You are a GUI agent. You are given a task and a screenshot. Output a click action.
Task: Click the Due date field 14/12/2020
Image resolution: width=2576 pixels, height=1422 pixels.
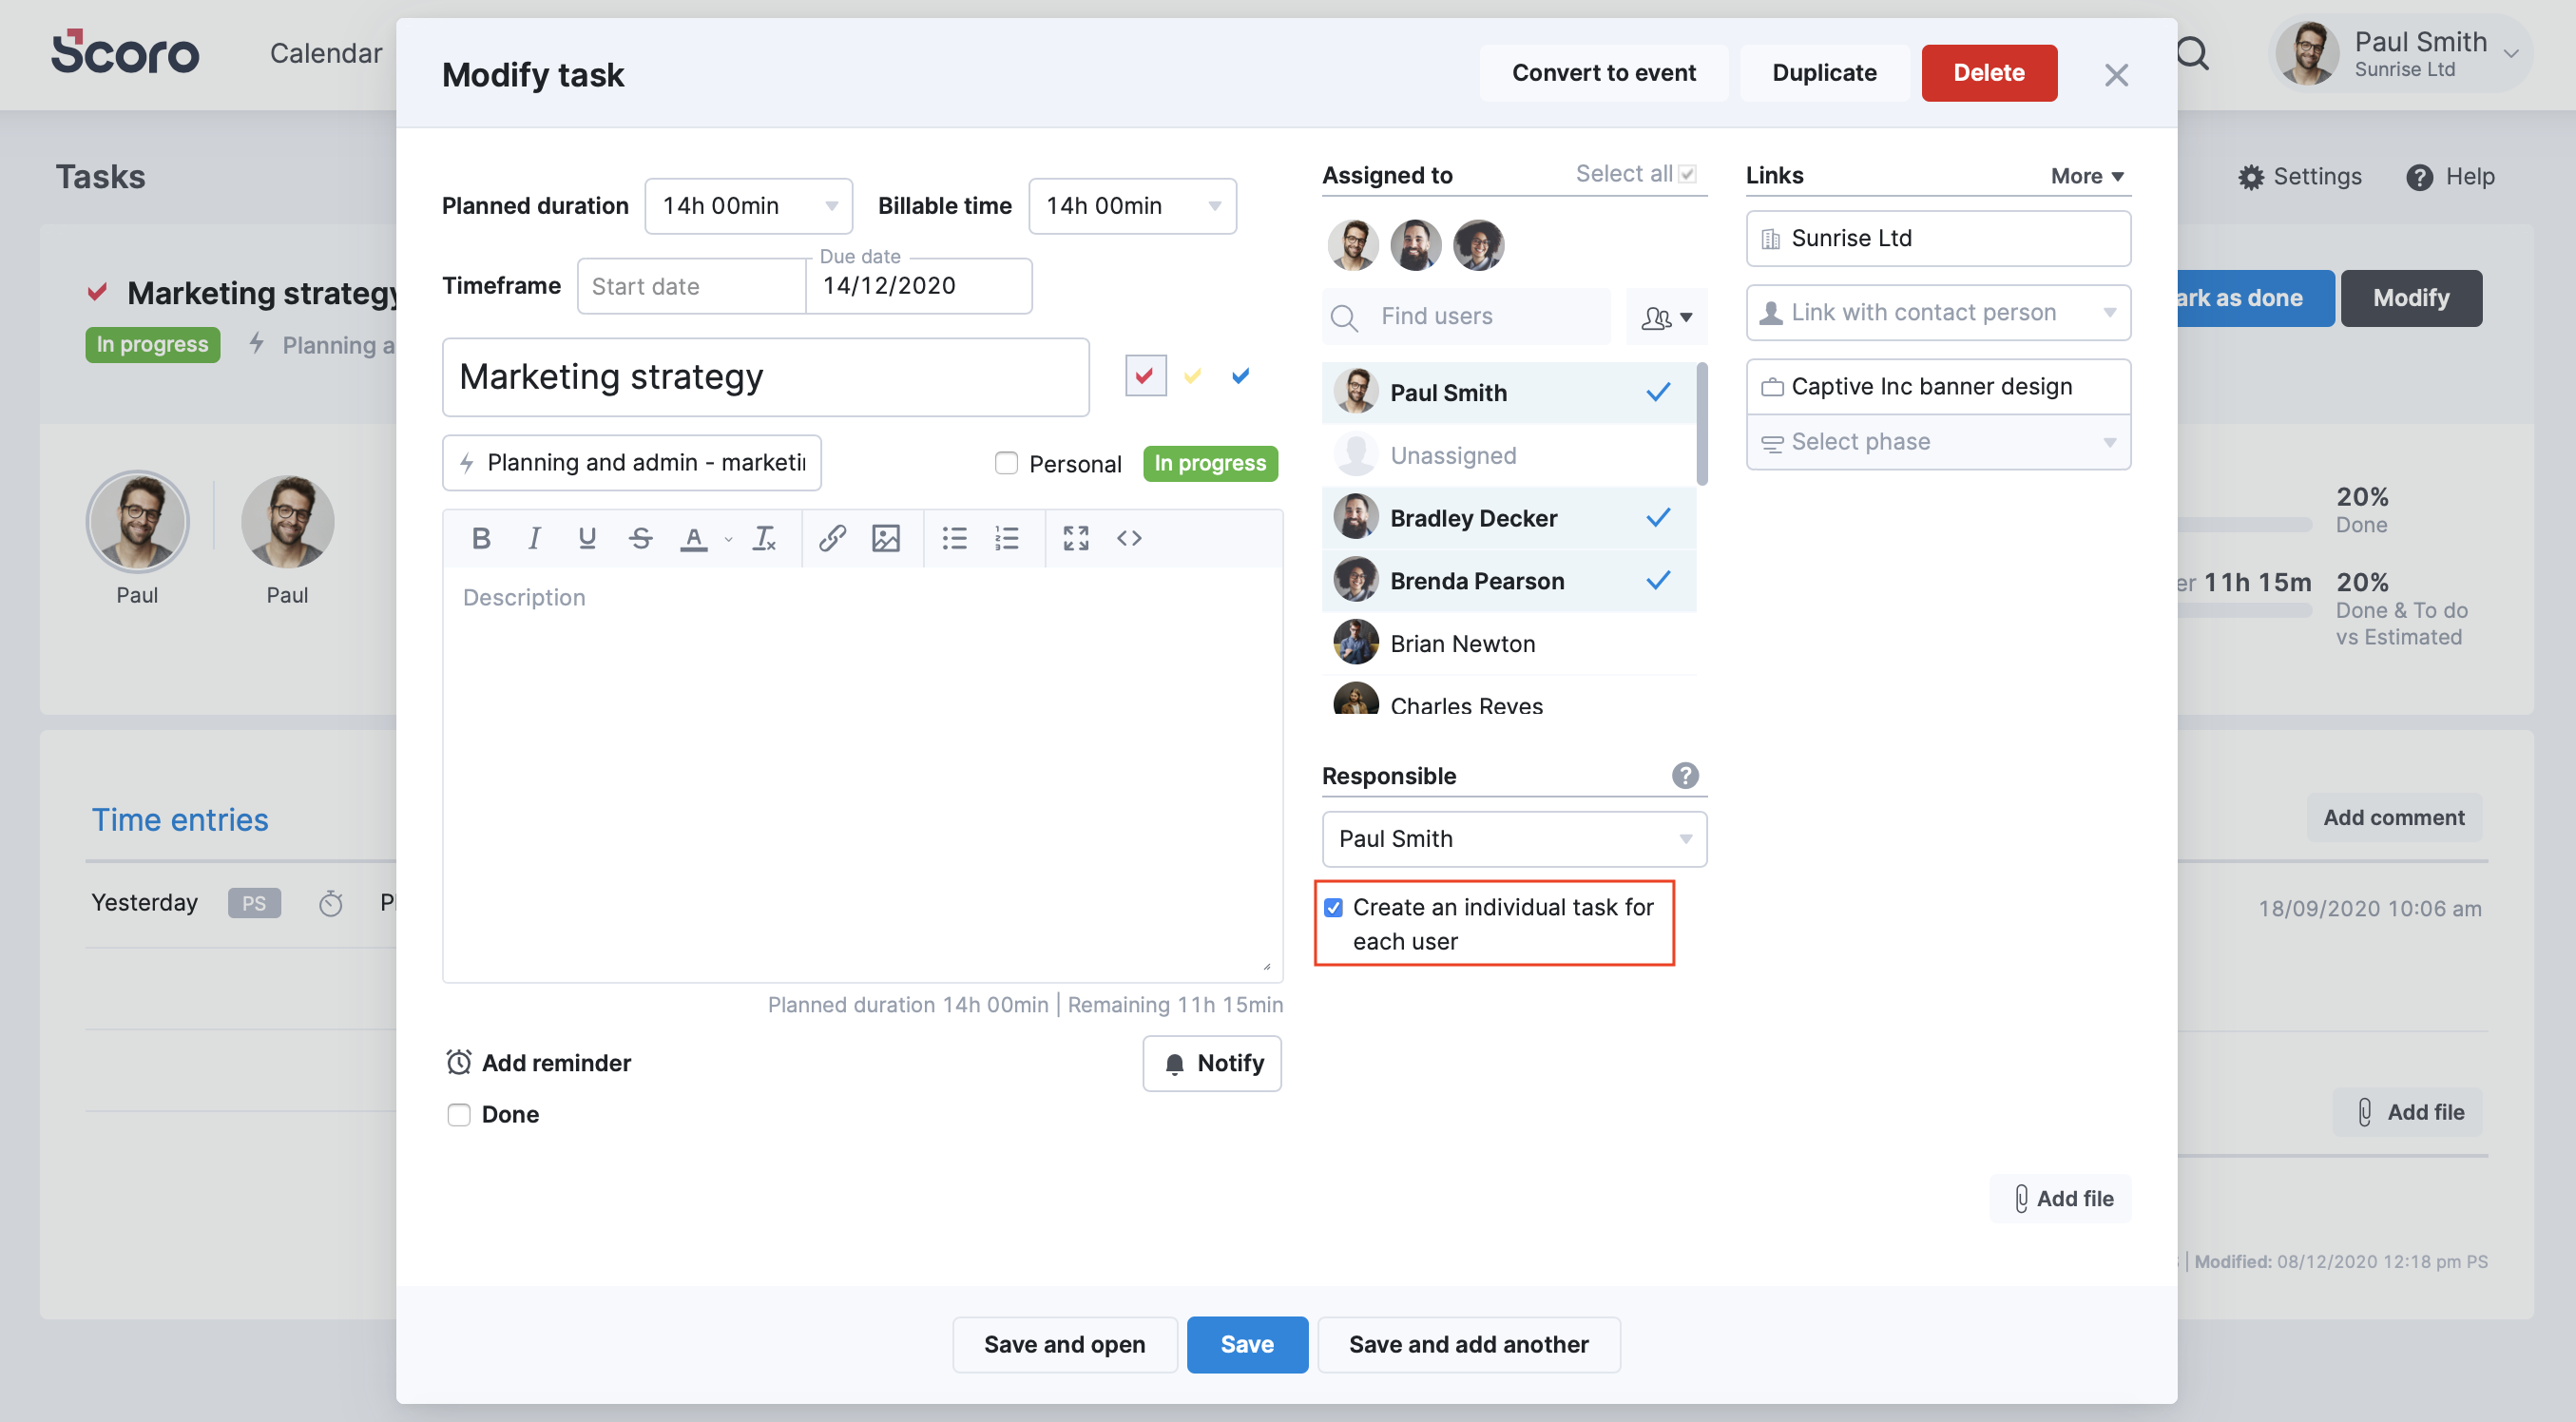(918, 286)
